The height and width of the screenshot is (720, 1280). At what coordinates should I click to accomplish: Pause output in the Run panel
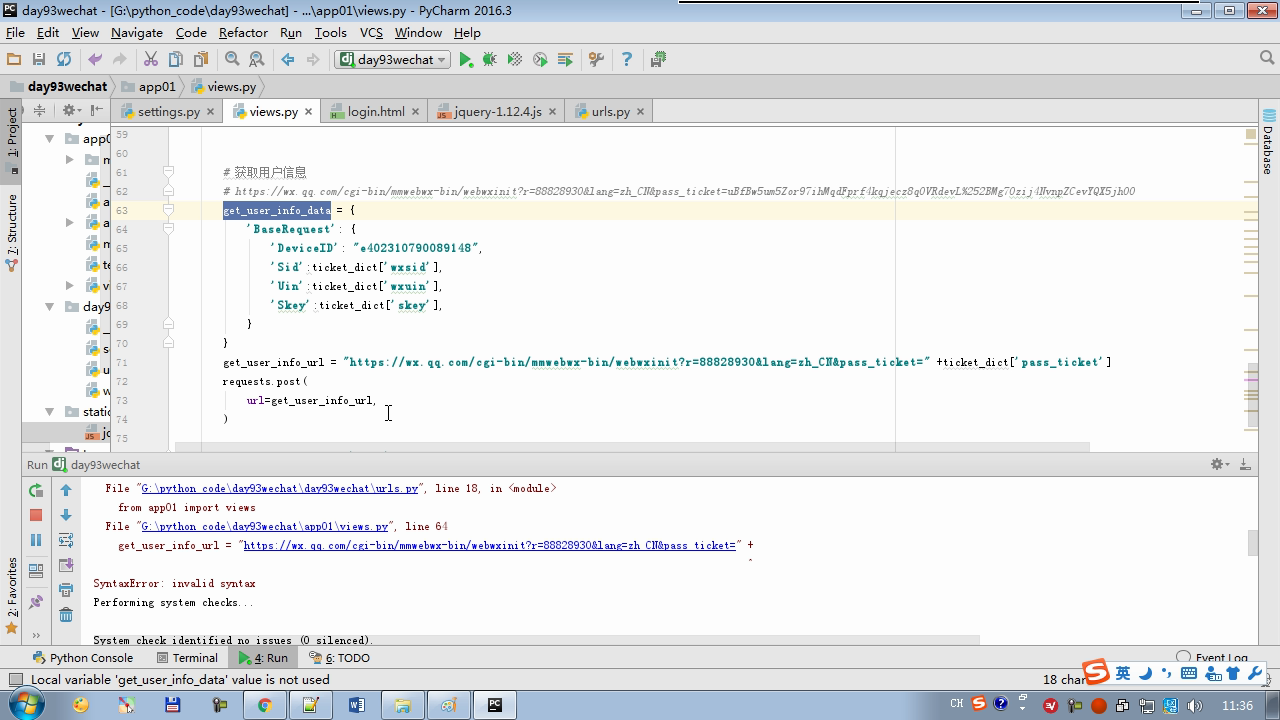(36, 540)
